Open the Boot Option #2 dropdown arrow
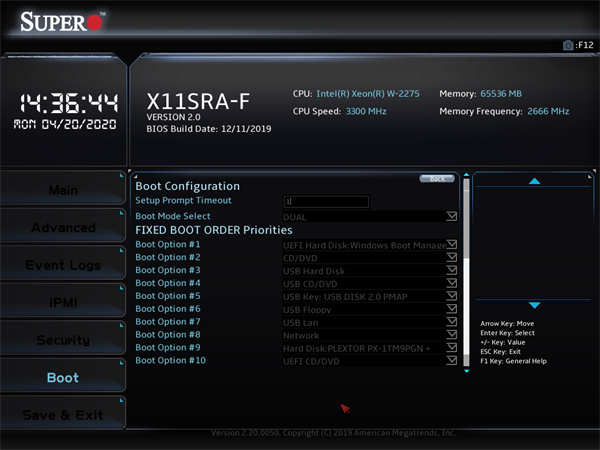Screen dimensions: 600x450 pyautogui.click(x=452, y=258)
